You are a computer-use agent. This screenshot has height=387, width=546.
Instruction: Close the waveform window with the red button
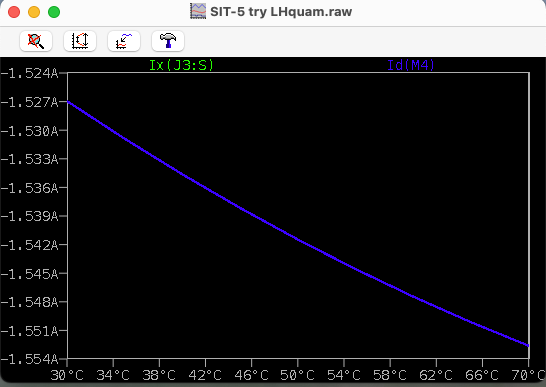(14, 12)
